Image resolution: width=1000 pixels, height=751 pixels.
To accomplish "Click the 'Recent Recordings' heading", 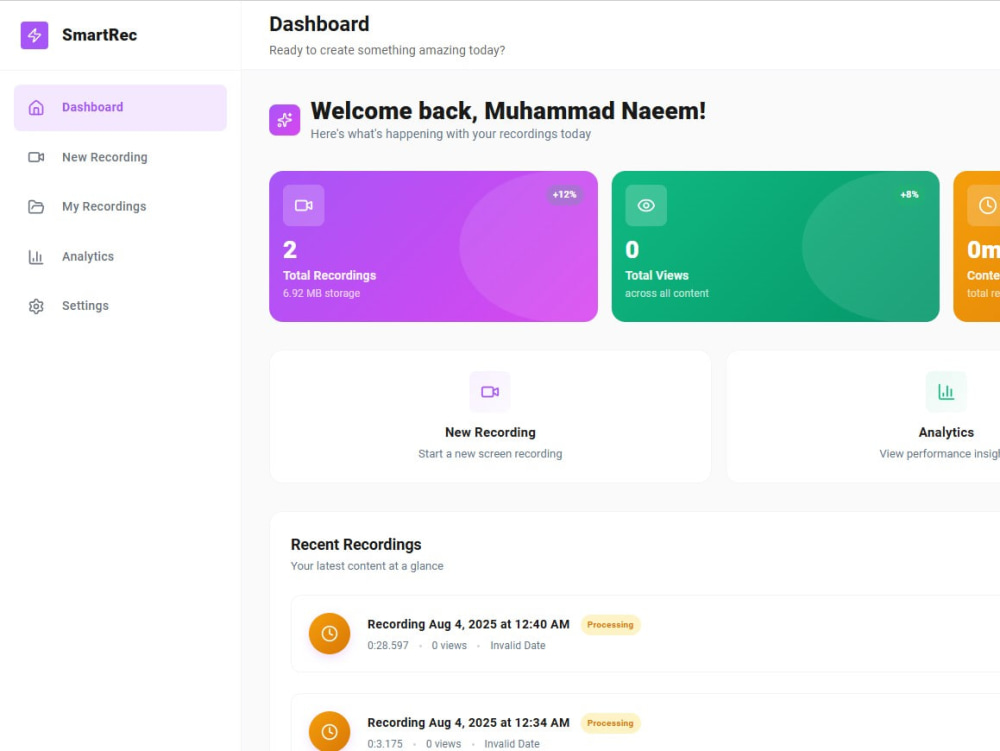I will pyautogui.click(x=356, y=544).
